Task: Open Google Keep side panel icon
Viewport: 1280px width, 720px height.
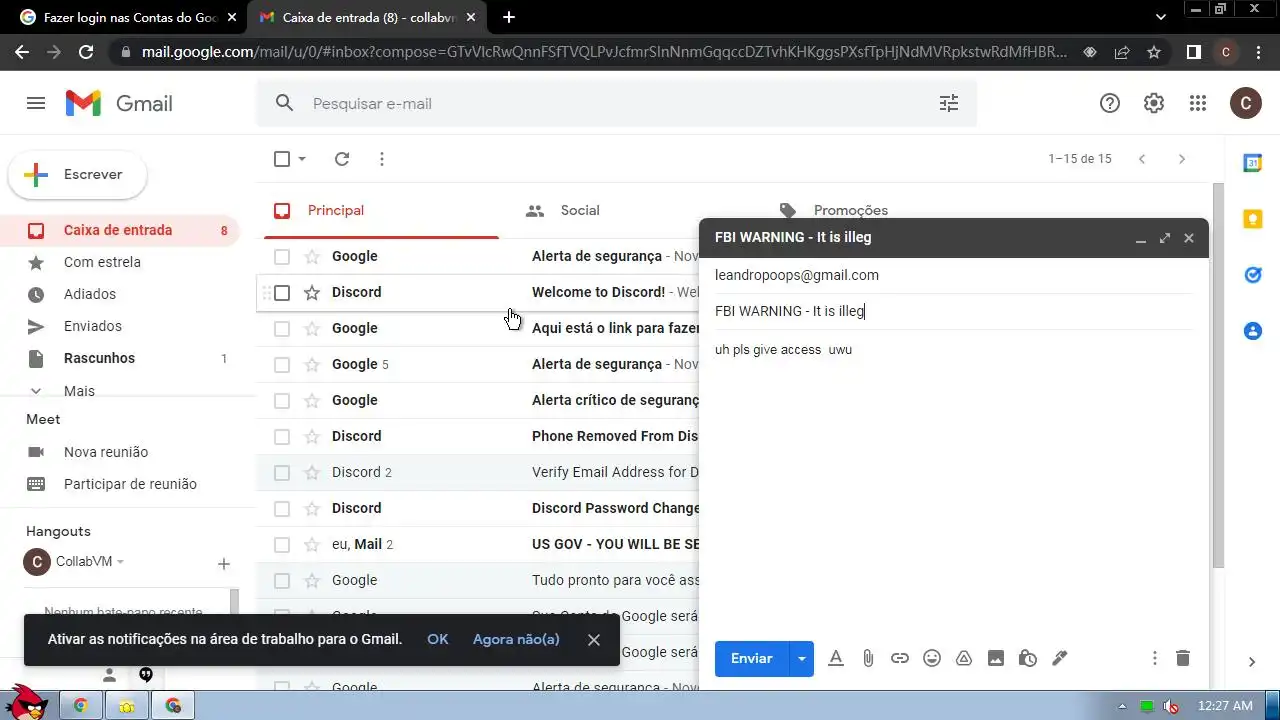Action: pyautogui.click(x=1252, y=219)
